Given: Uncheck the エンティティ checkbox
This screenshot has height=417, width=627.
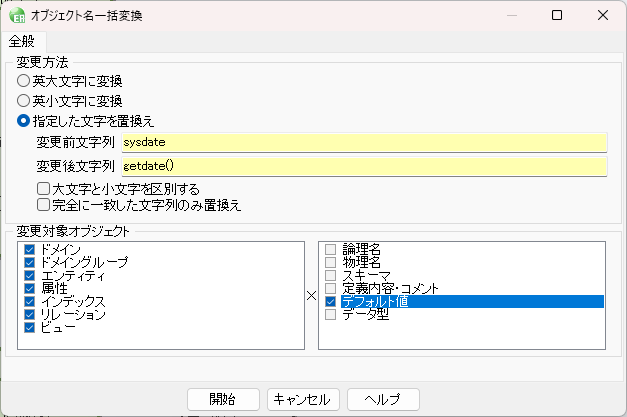Looking at the screenshot, I should click(x=29, y=276).
